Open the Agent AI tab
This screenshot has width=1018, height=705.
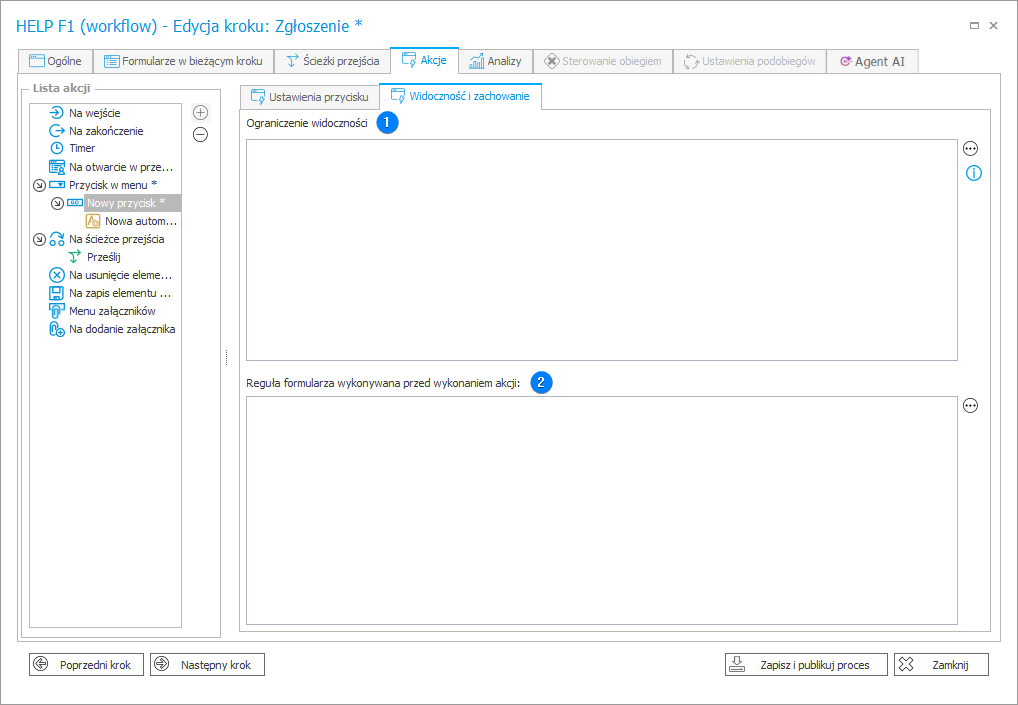pyautogui.click(x=872, y=61)
